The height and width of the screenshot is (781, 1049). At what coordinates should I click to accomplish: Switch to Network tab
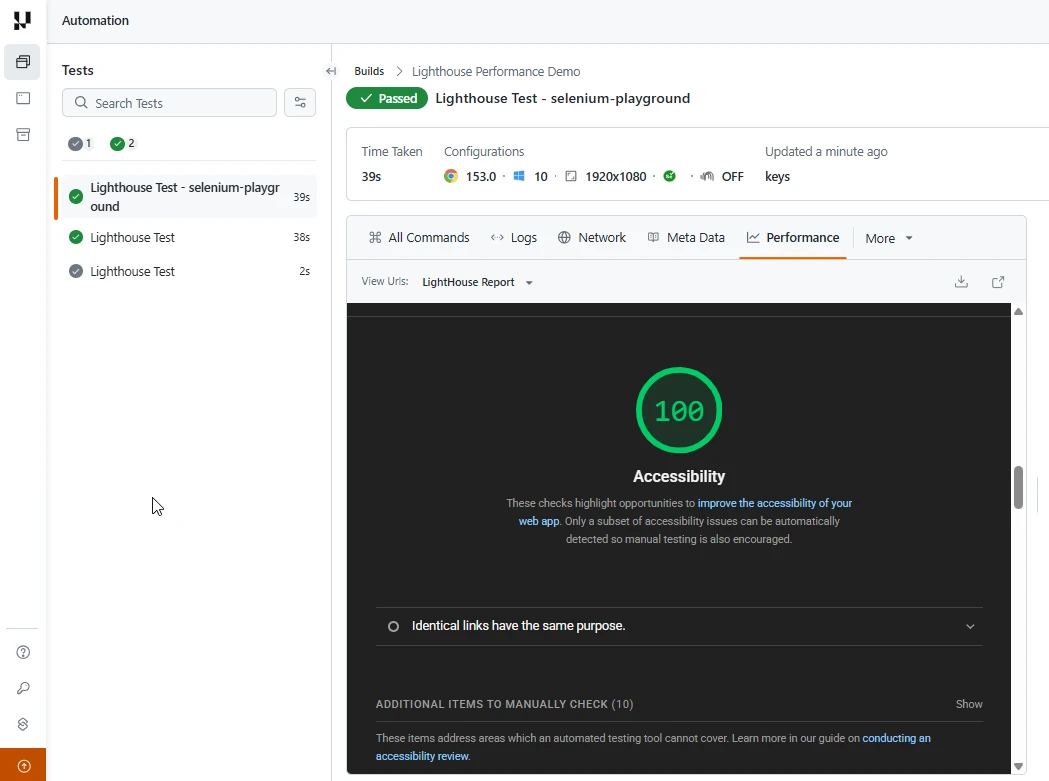tap(592, 238)
